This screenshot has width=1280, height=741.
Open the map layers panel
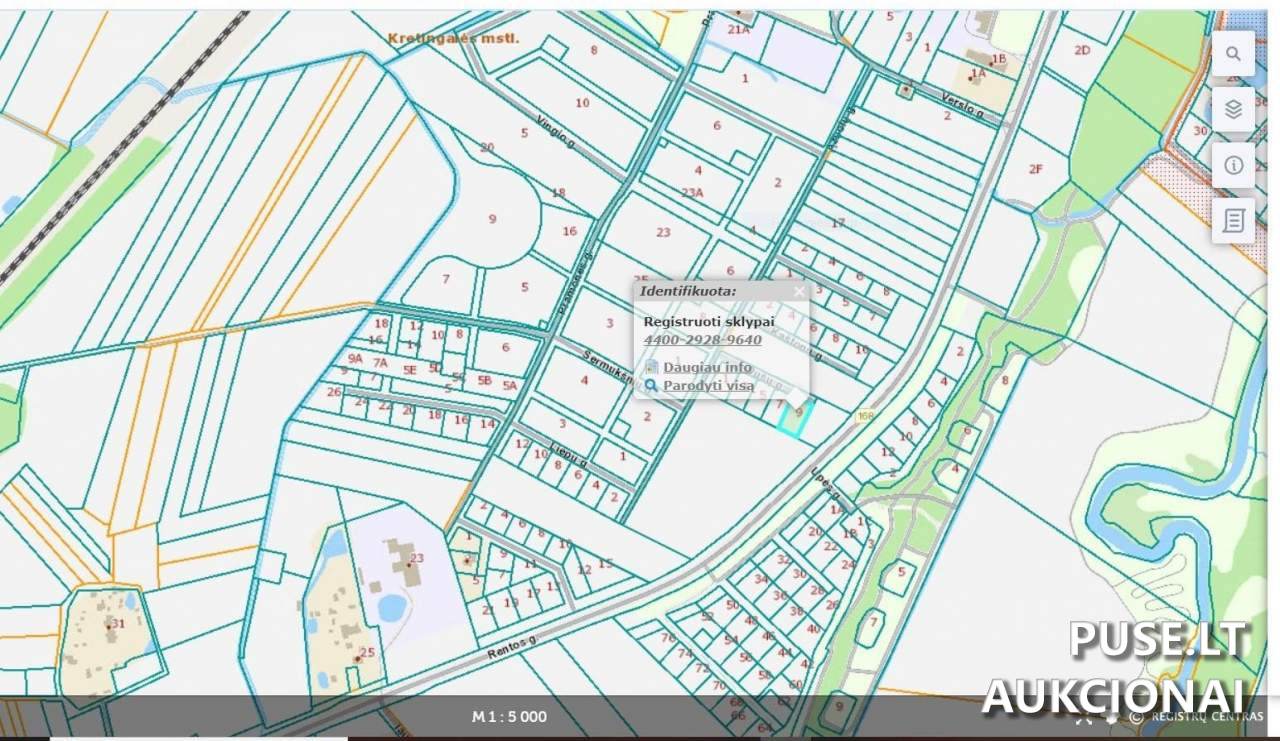click(x=1233, y=110)
